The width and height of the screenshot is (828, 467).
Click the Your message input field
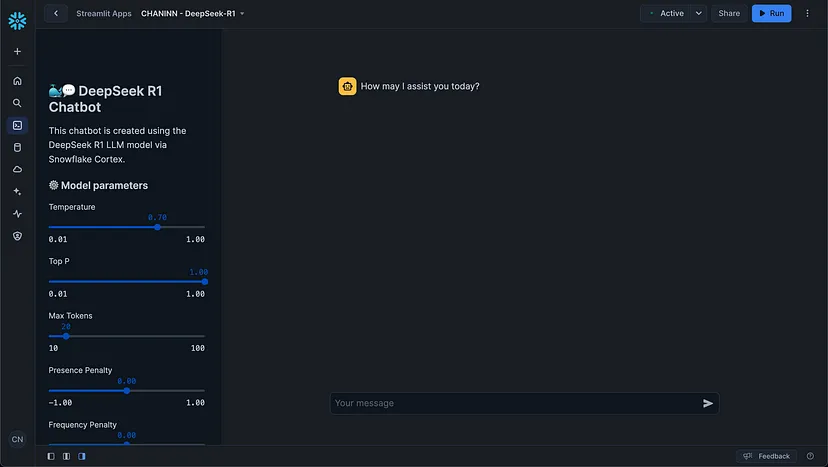[x=524, y=404]
